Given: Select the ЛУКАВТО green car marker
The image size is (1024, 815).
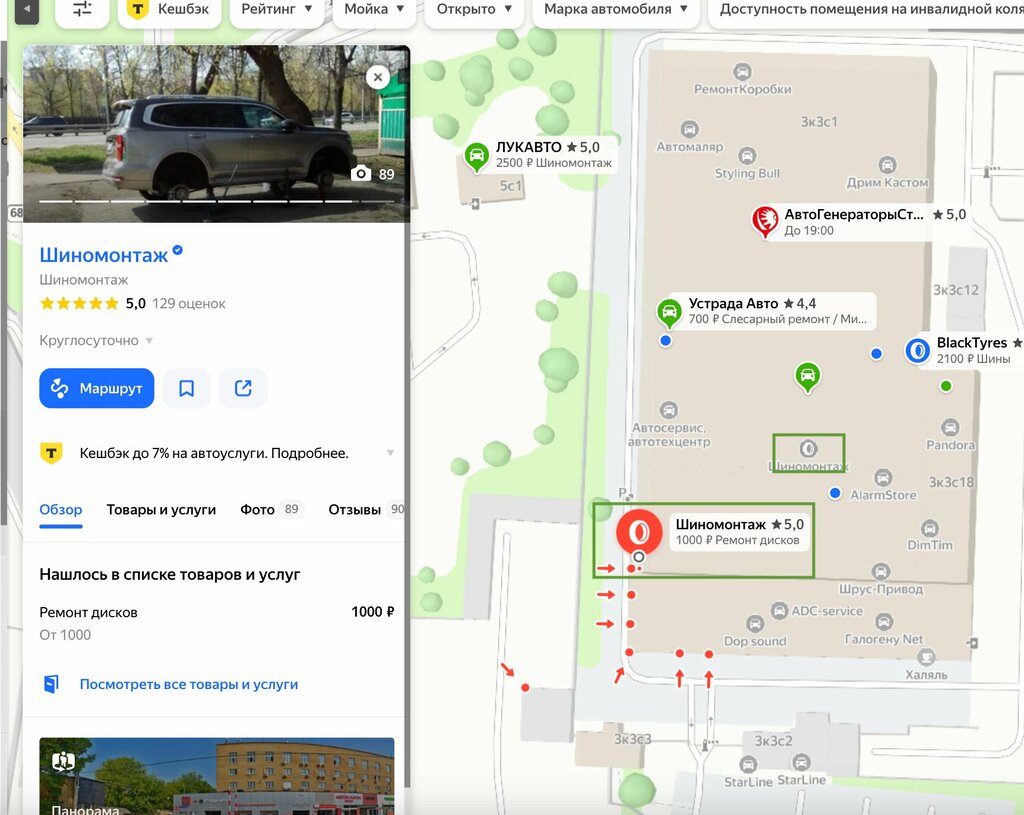Looking at the screenshot, I should tap(477, 157).
